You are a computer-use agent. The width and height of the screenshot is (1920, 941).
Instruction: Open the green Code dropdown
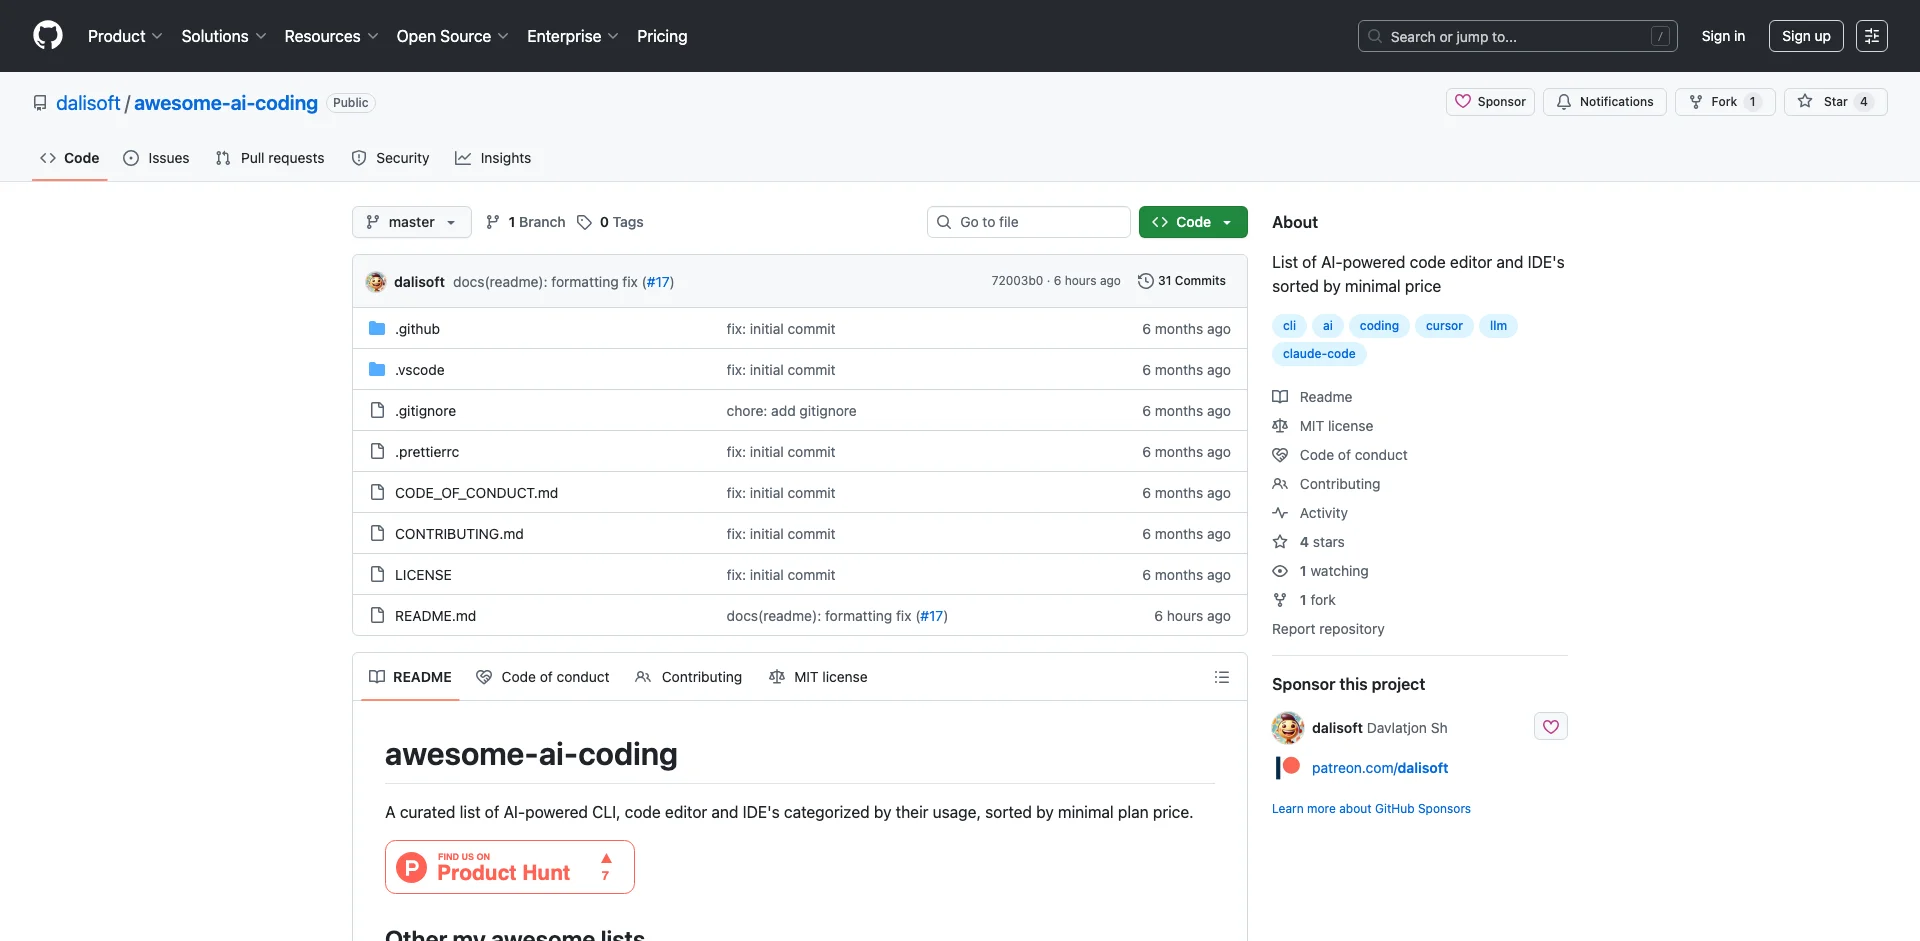coord(1192,221)
